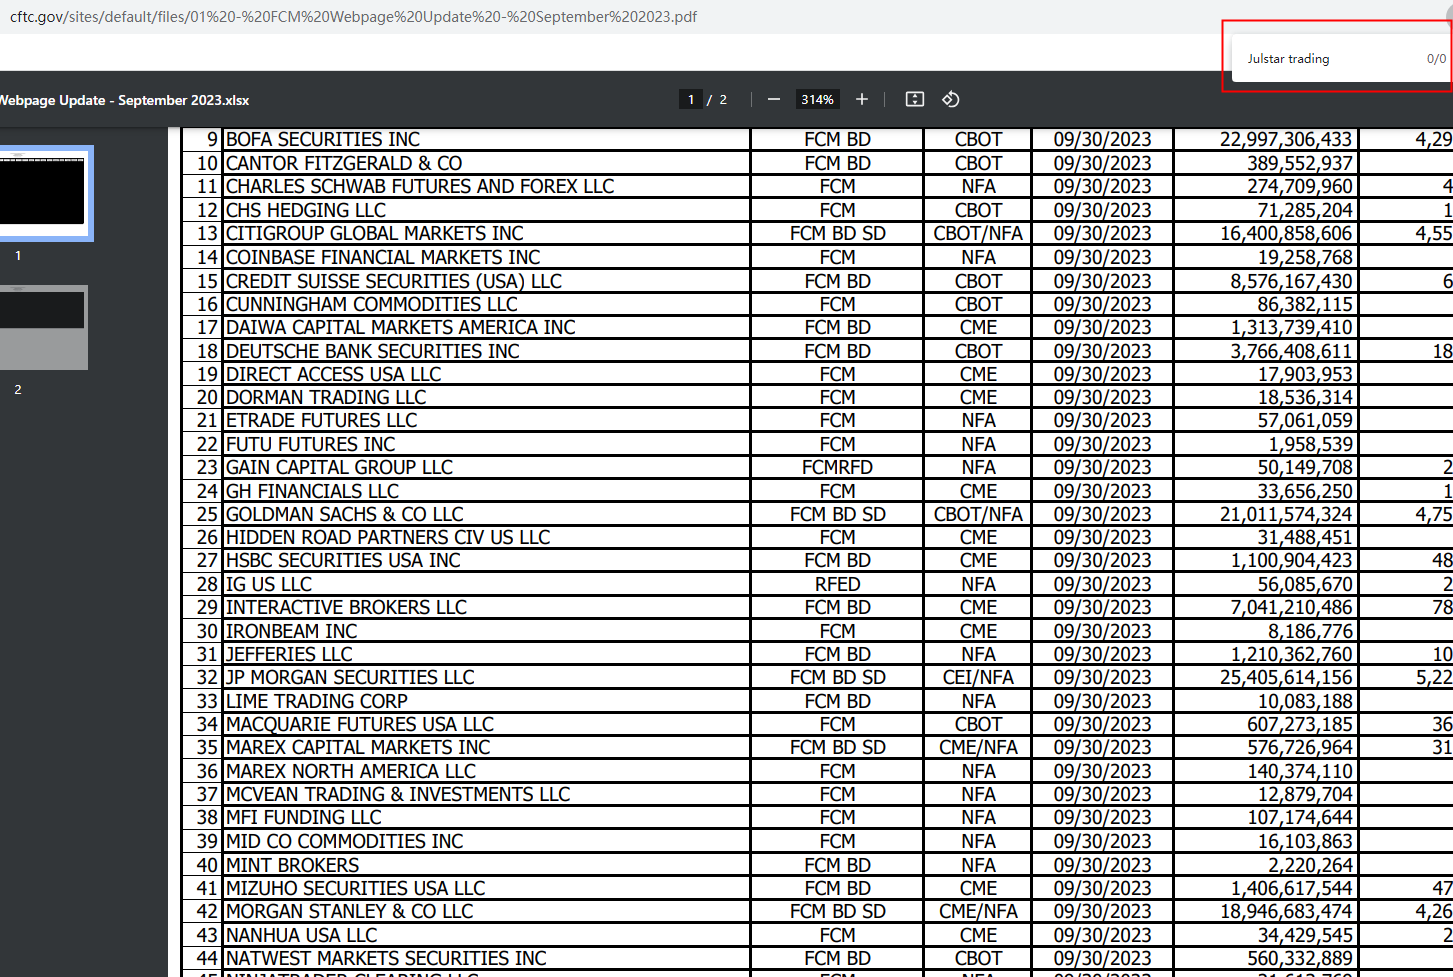This screenshot has width=1453, height=977.
Task: Click the fit to page icon
Action: click(915, 99)
